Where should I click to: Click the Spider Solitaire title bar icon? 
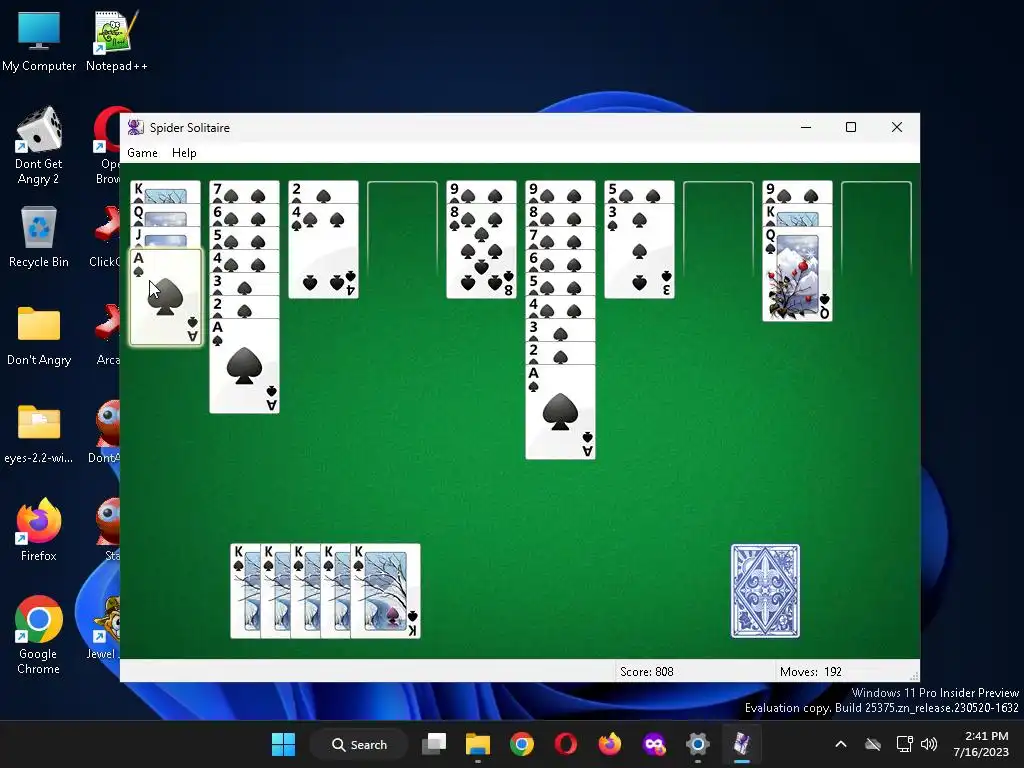tap(135, 127)
